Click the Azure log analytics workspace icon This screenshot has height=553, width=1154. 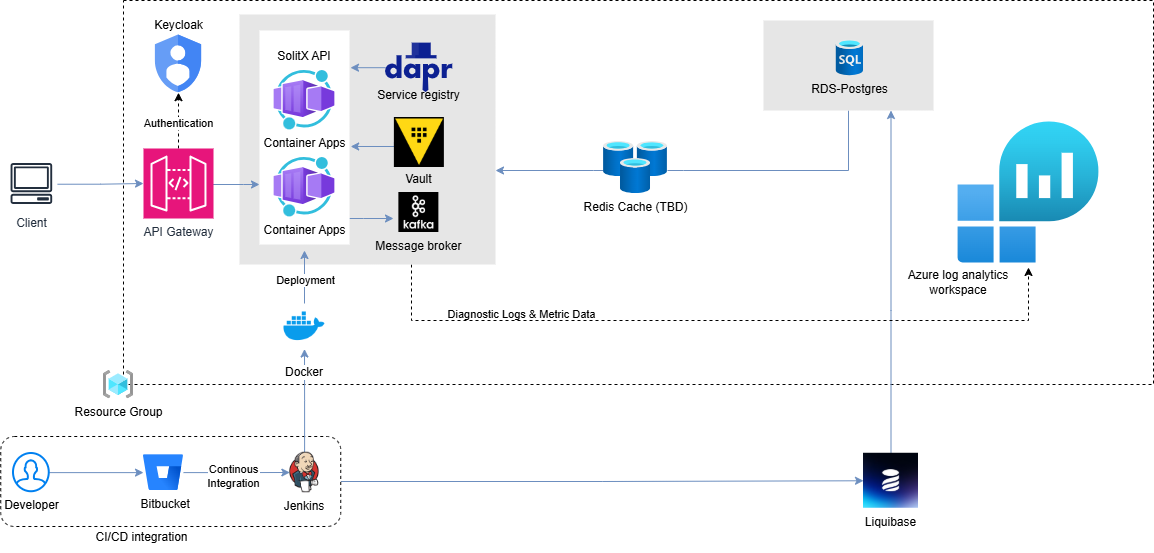(1027, 191)
